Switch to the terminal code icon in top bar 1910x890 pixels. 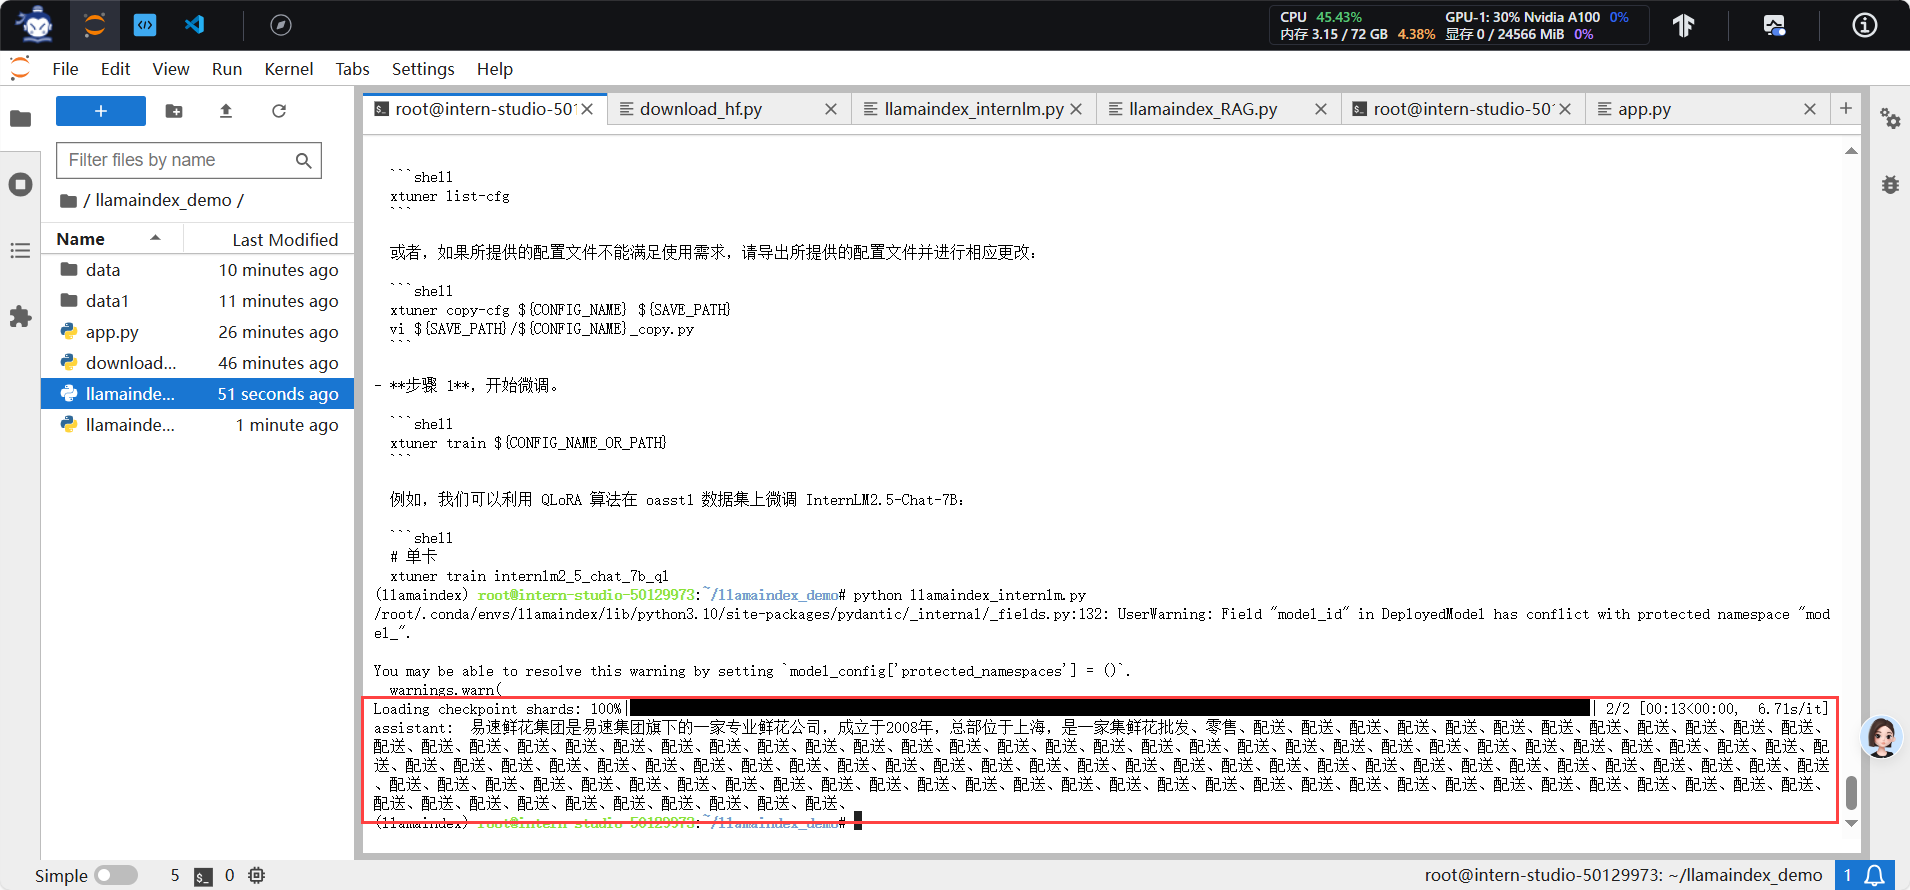[x=145, y=25]
